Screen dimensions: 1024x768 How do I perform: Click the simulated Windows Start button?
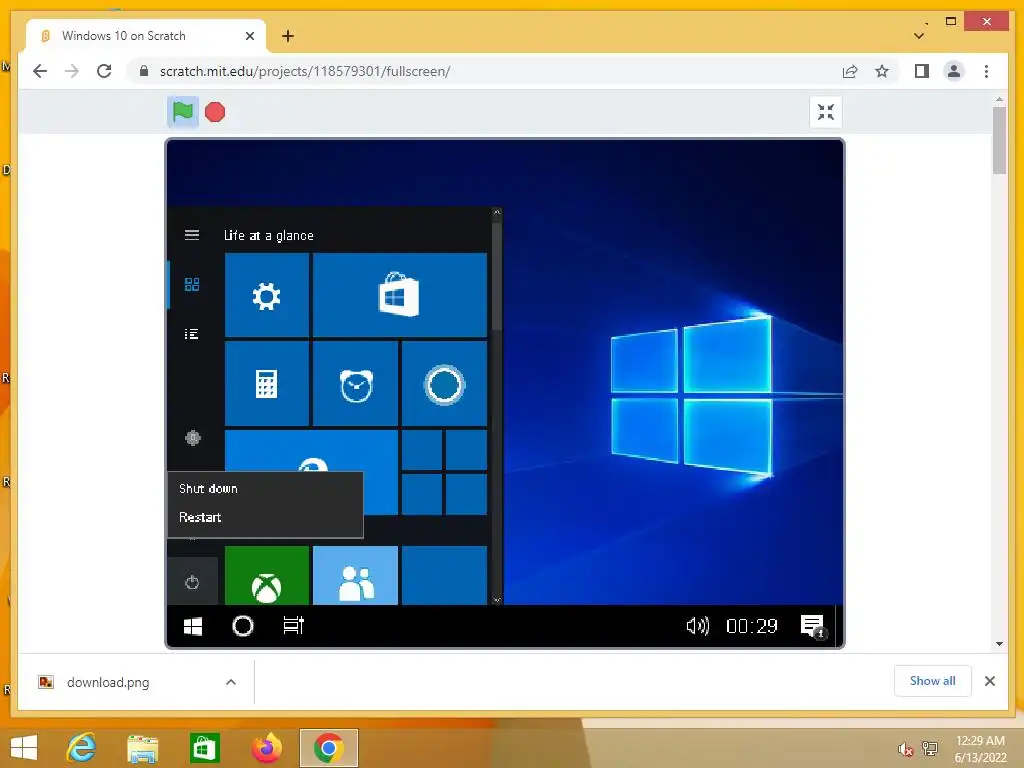tap(193, 626)
